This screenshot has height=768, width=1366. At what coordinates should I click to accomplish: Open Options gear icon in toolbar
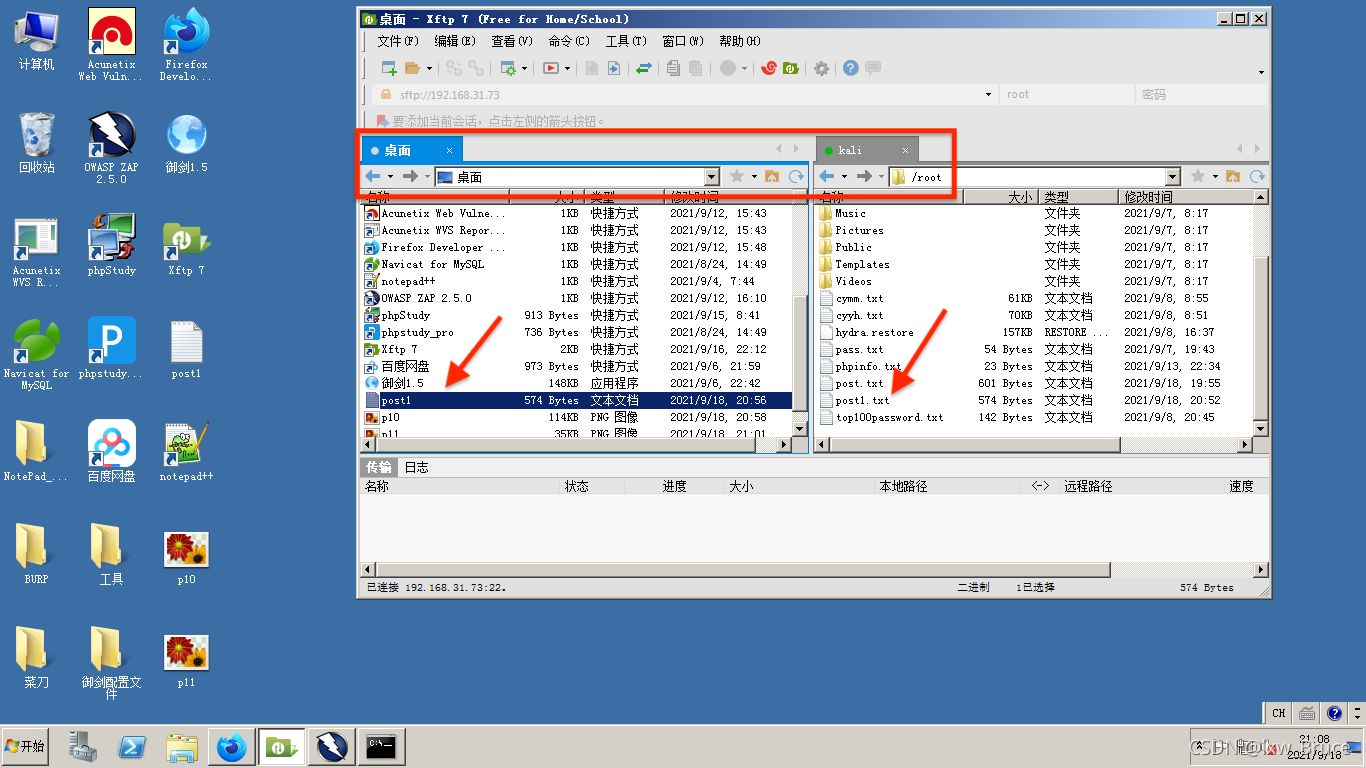click(x=821, y=68)
